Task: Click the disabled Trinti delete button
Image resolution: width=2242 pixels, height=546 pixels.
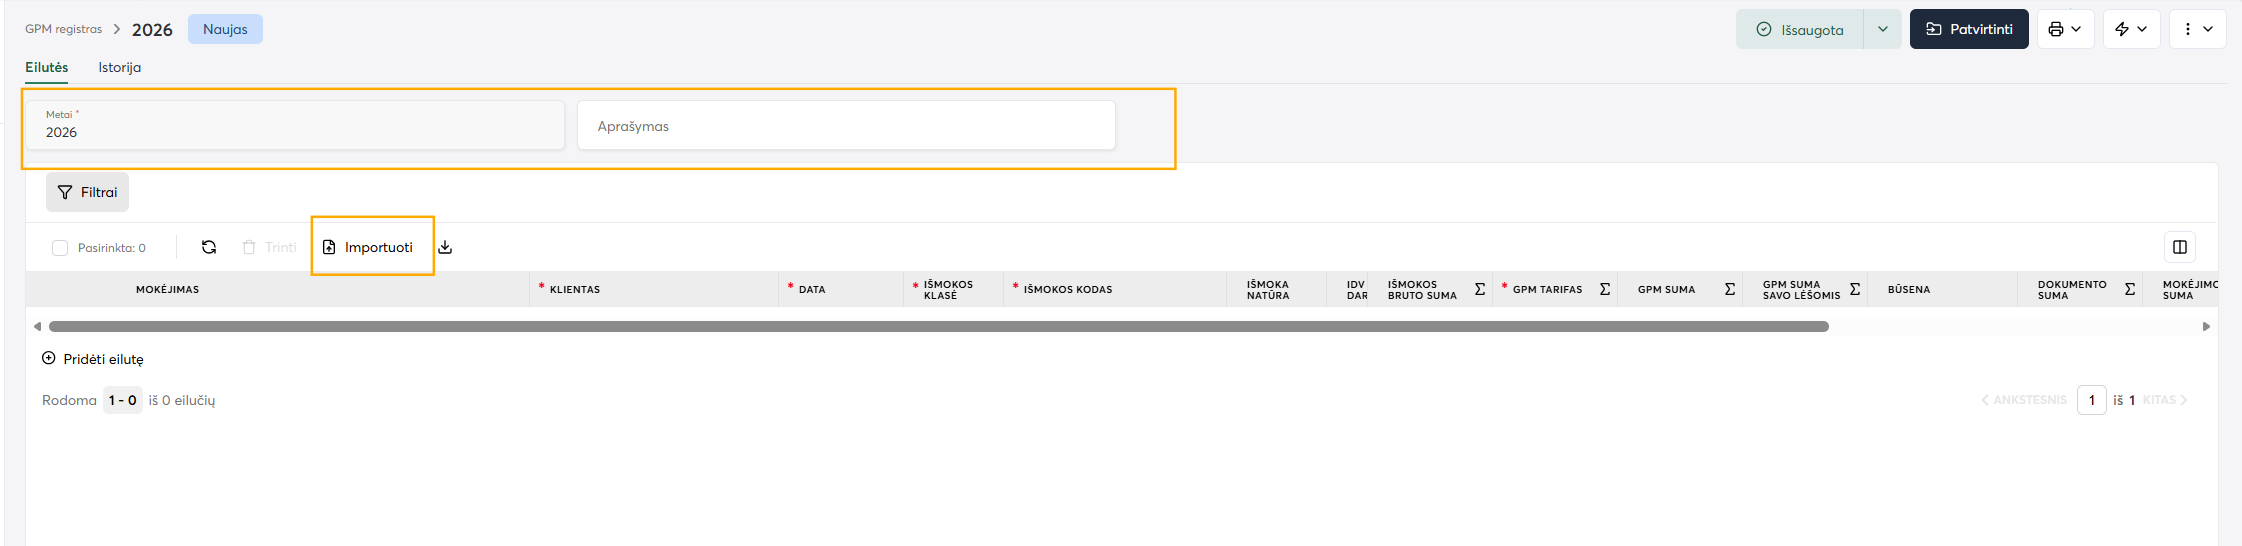Action: (x=269, y=247)
